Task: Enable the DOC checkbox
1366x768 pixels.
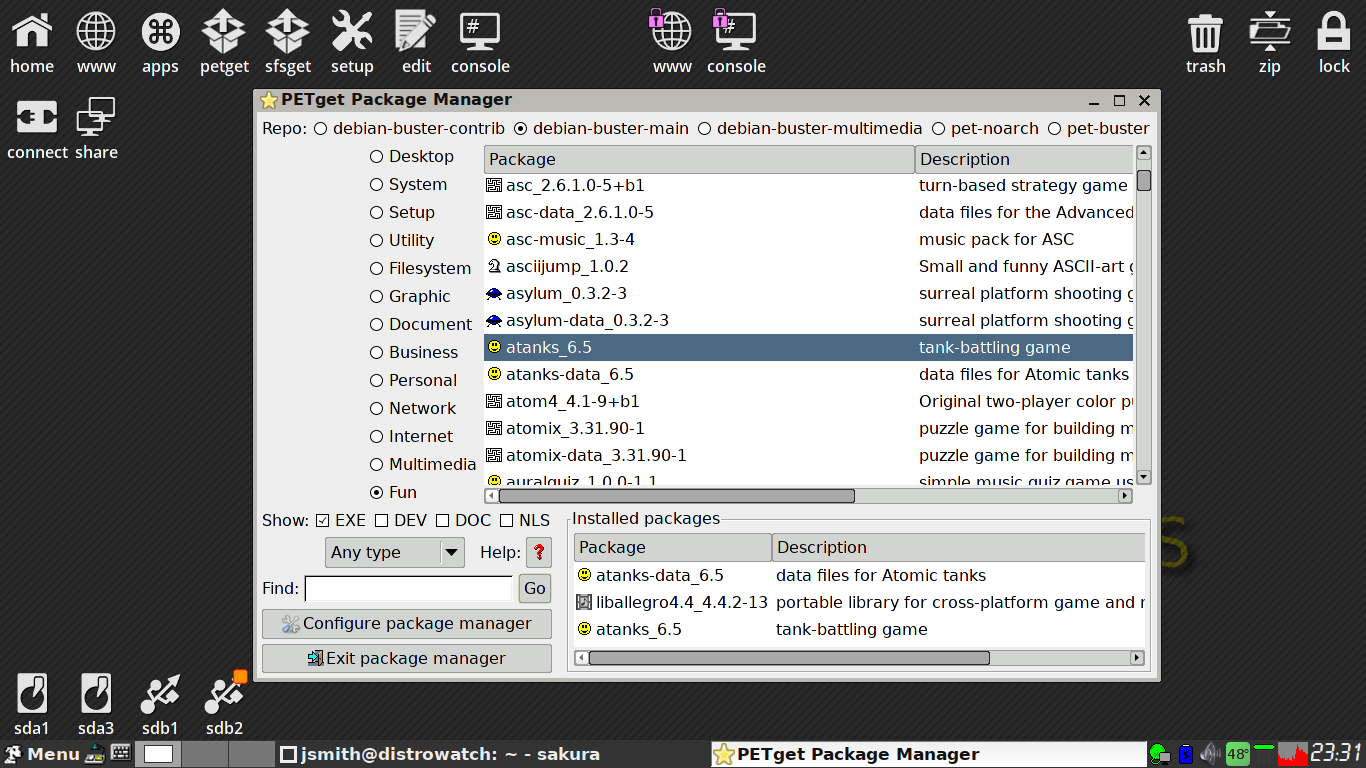Action: click(x=463, y=520)
